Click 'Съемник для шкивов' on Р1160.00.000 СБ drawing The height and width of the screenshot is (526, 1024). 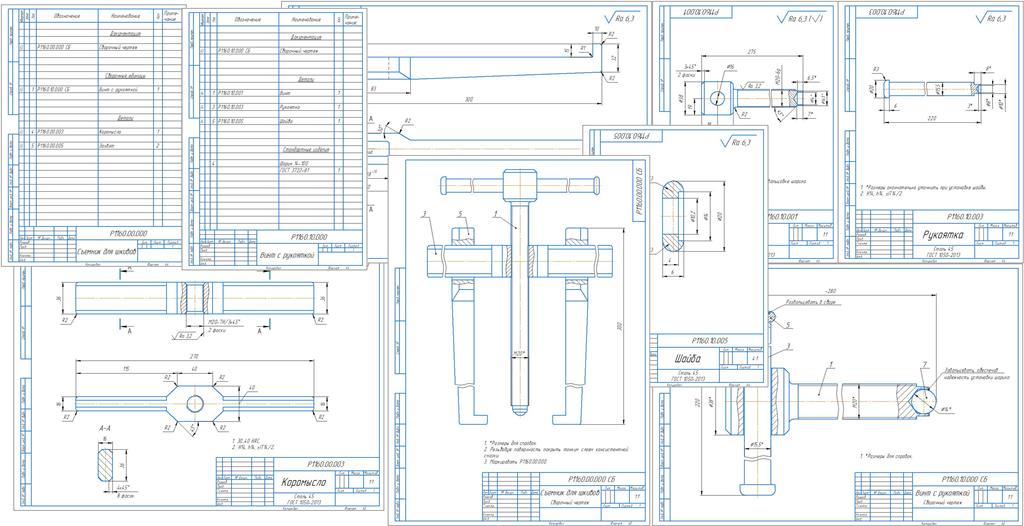tap(571, 492)
